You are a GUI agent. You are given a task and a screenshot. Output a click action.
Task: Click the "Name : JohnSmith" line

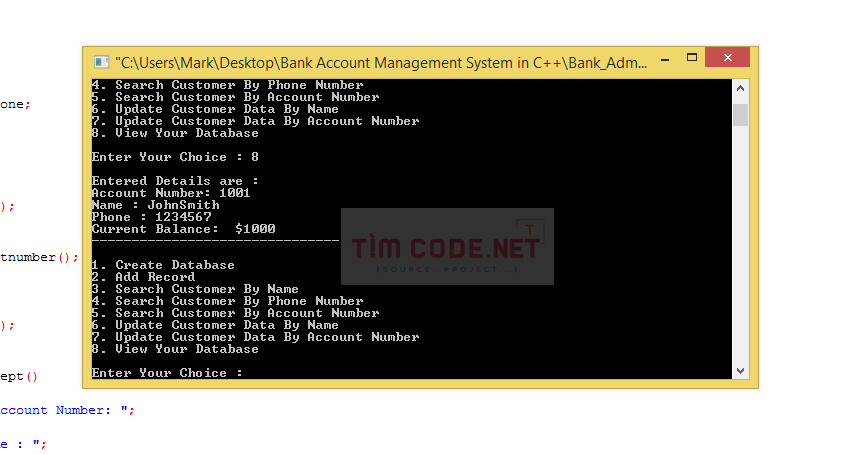click(155, 205)
